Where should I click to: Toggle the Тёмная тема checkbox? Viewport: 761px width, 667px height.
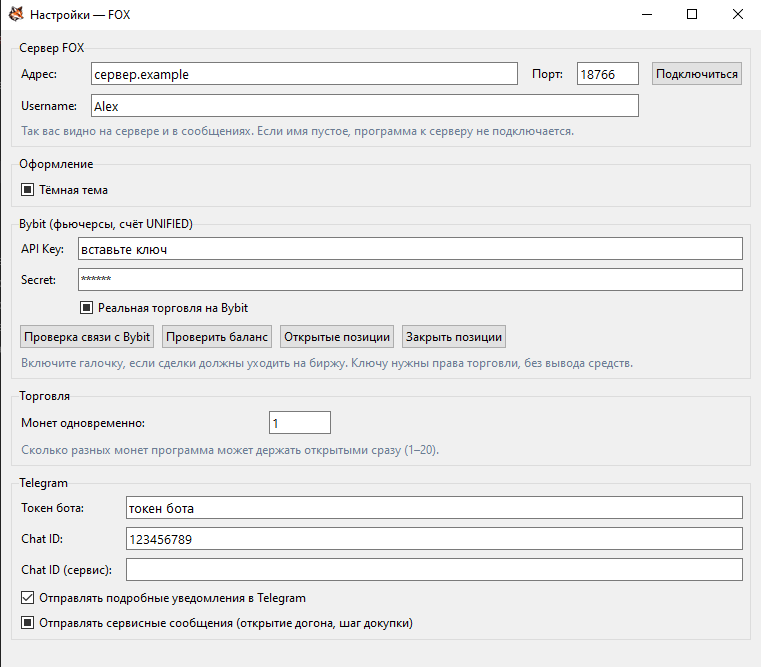point(27,190)
